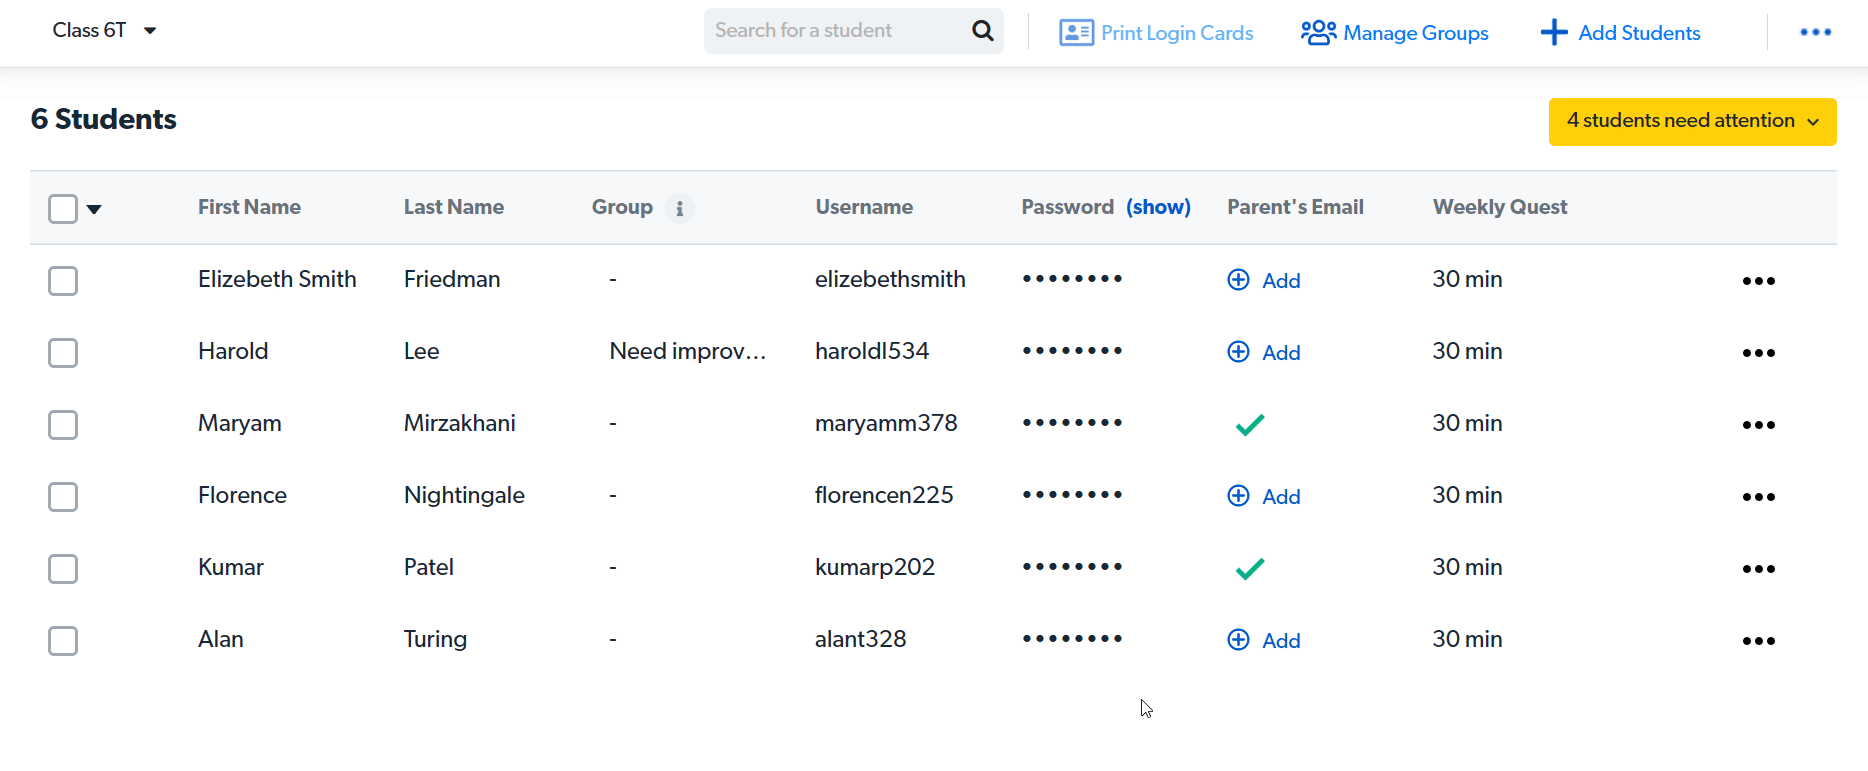1868x771 pixels.
Task: Open the bulk selection dropdown arrow
Action: 94,209
